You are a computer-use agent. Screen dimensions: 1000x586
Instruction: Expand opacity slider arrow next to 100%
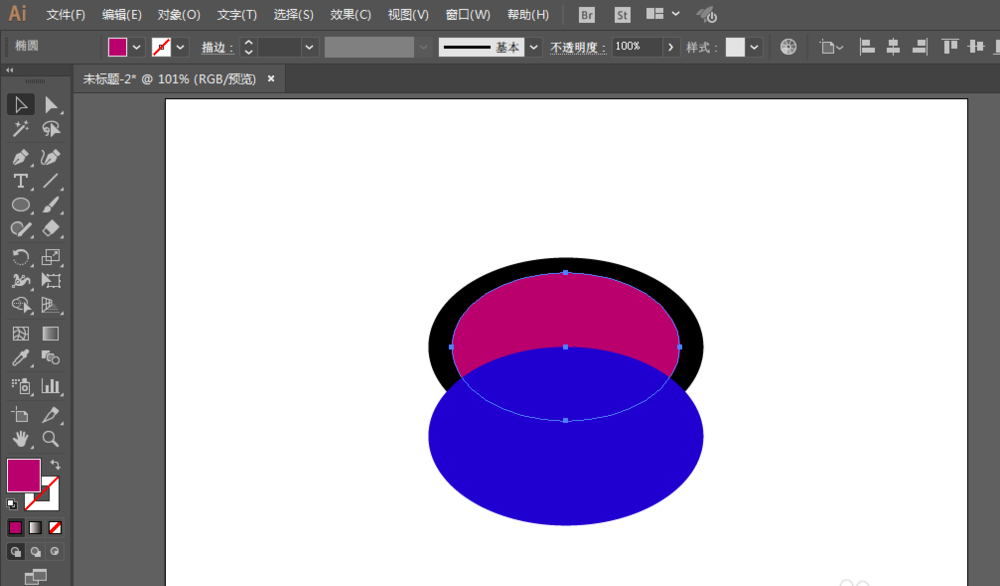(670, 47)
